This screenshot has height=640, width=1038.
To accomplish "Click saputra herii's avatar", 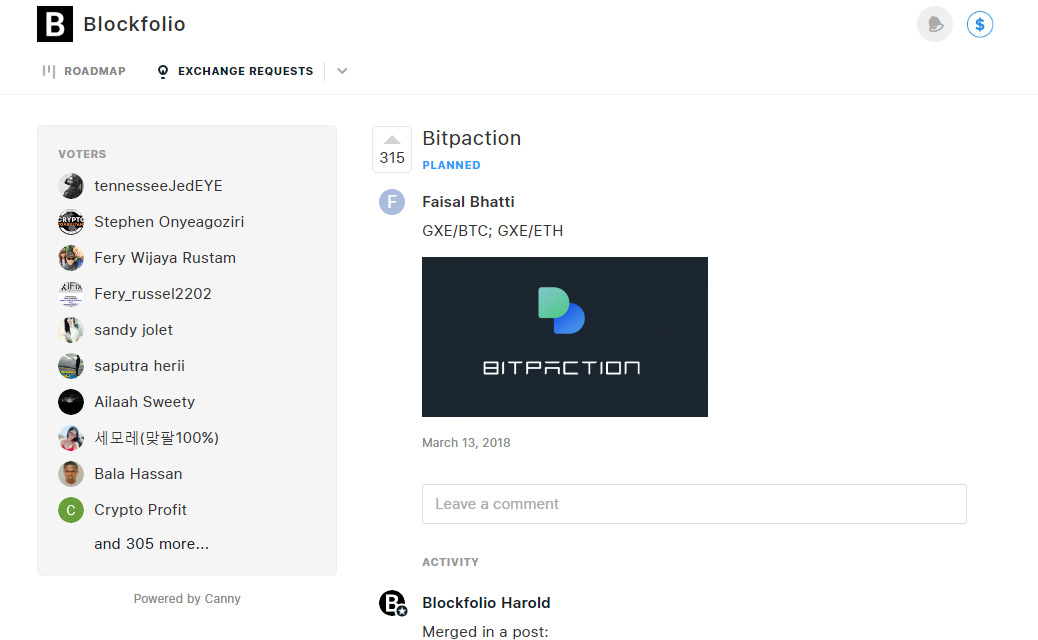I will click(x=71, y=366).
